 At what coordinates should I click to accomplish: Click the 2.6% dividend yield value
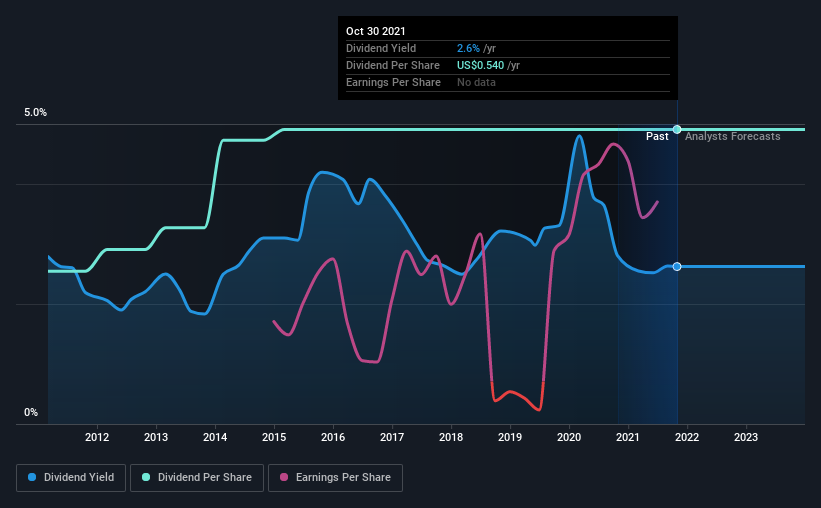click(x=468, y=48)
